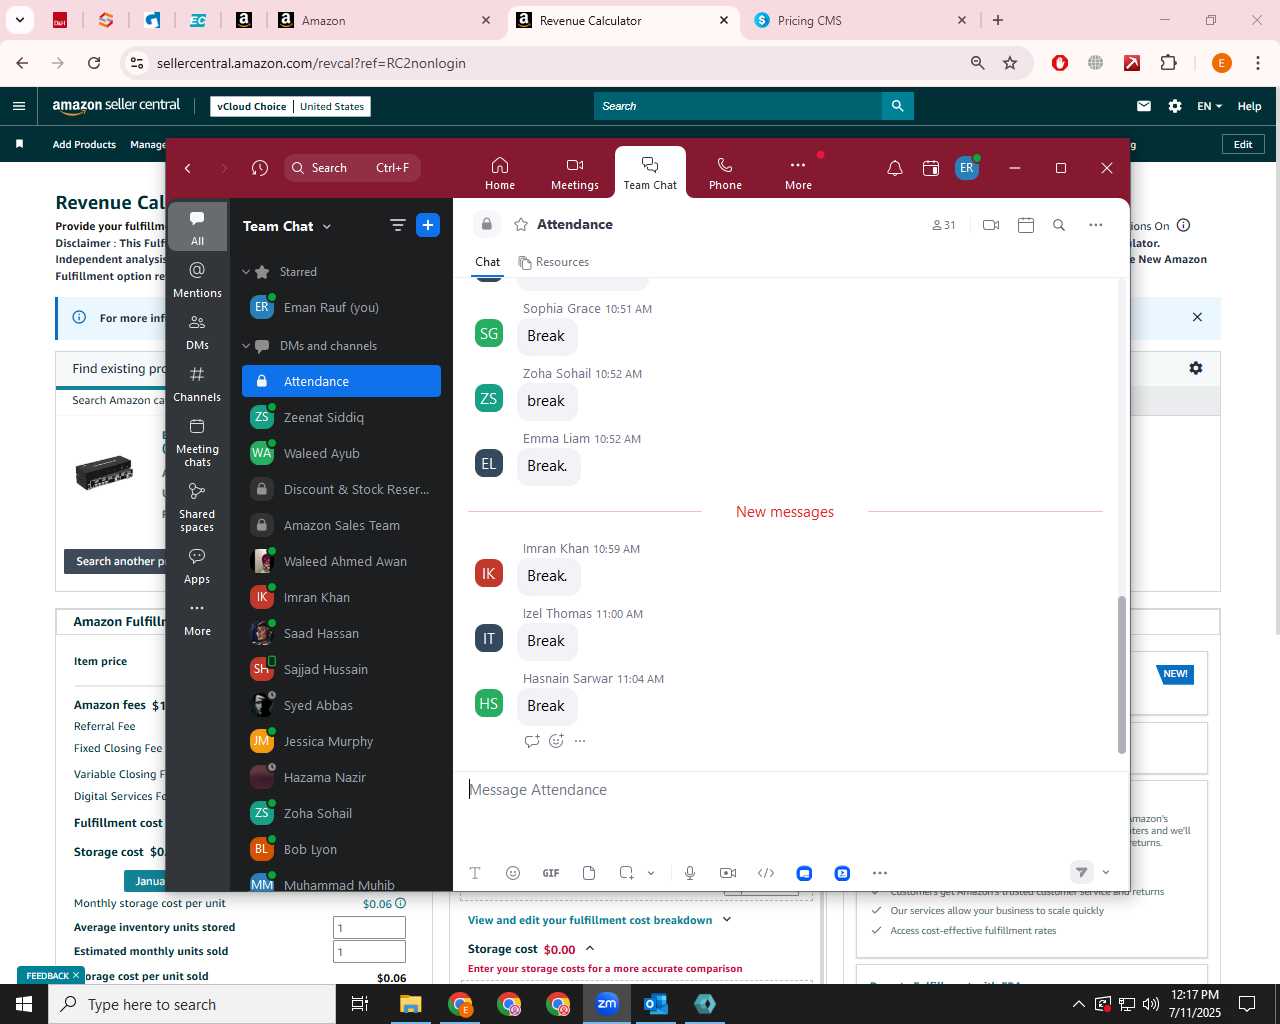This screenshot has height=1024, width=1280.
Task: Click the blue new chat plus button
Action: pos(428,226)
